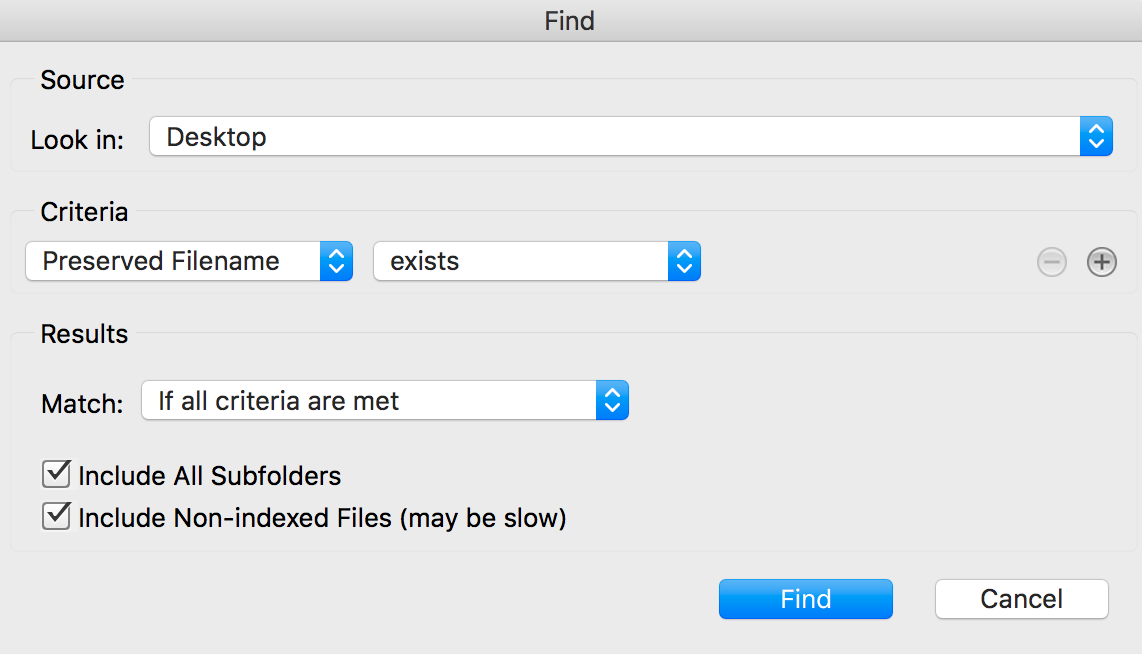Click the blue arrows on the Match popup
The width and height of the screenshot is (1142, 654).
pyautogui.click(x=612, y=402)
